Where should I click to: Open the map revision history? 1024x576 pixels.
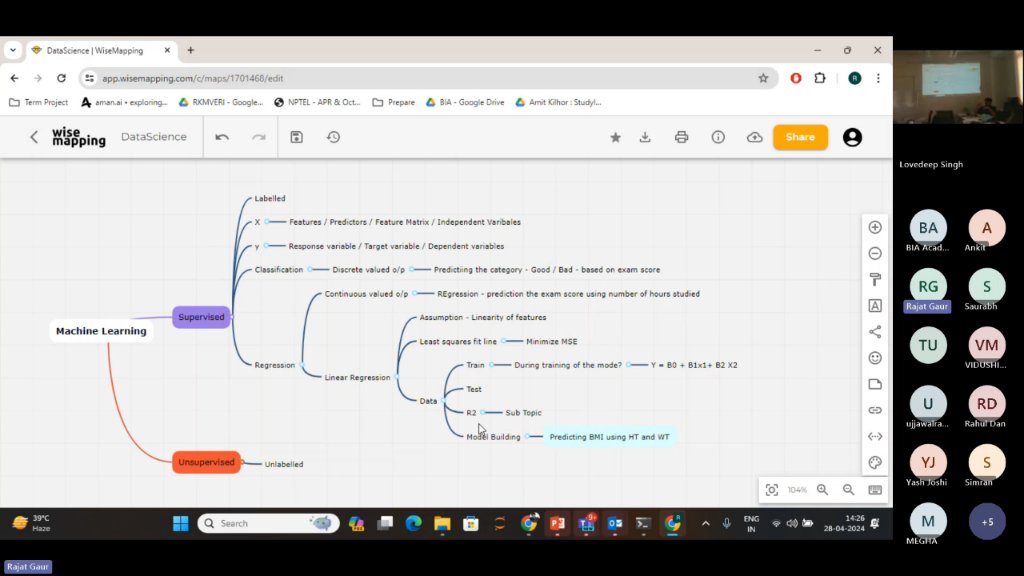click(x=334, y=137)
